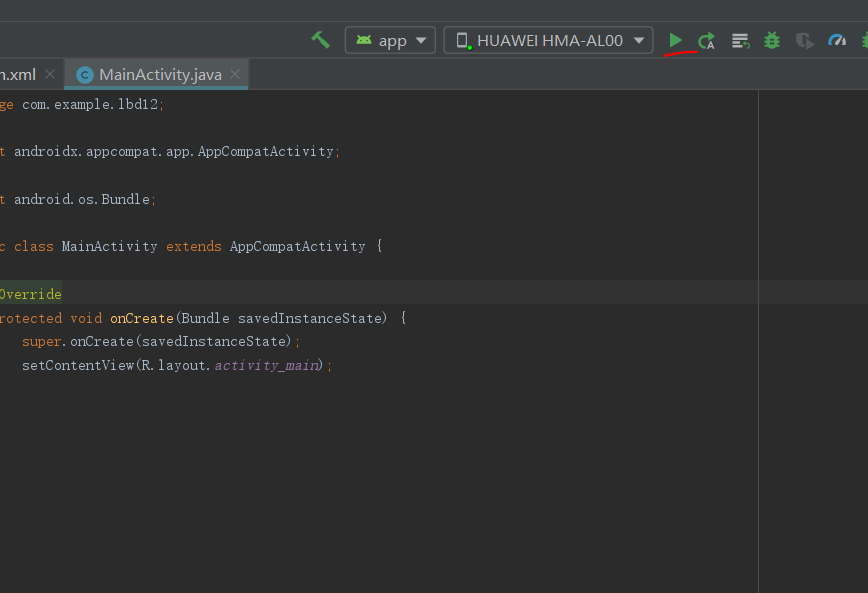The height and width of the screenshot is (593, 868).
Task: Click the 'MainActivity' class name in code
Action: coord(109,246)
